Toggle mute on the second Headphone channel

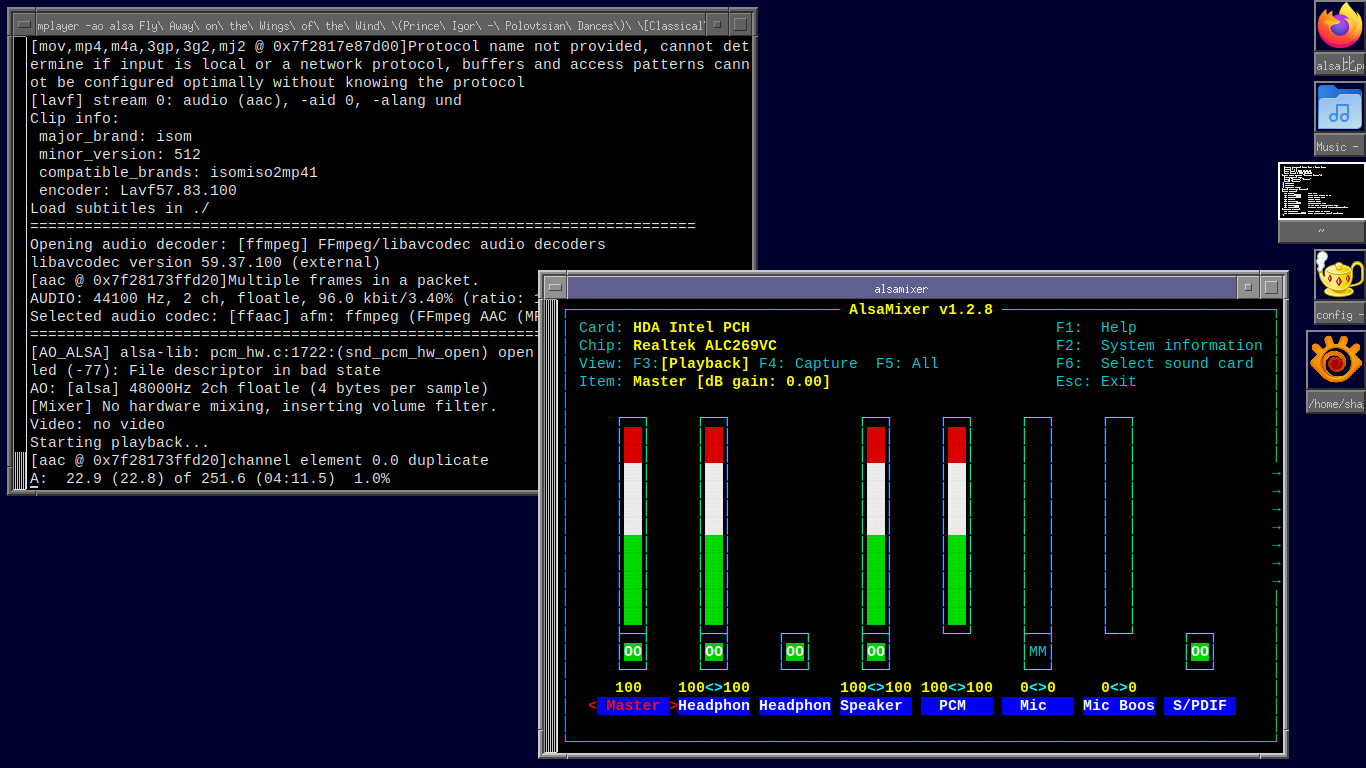tap(795, 652)
